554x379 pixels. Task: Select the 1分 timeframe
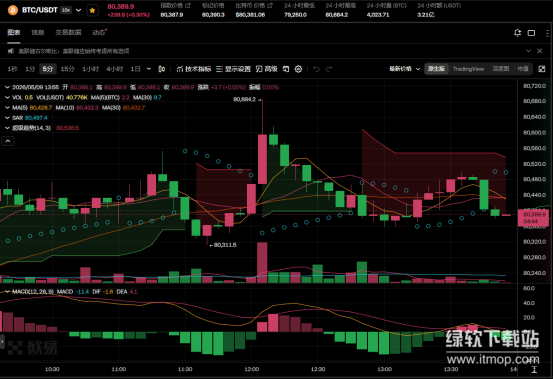[x=30, y=69]
